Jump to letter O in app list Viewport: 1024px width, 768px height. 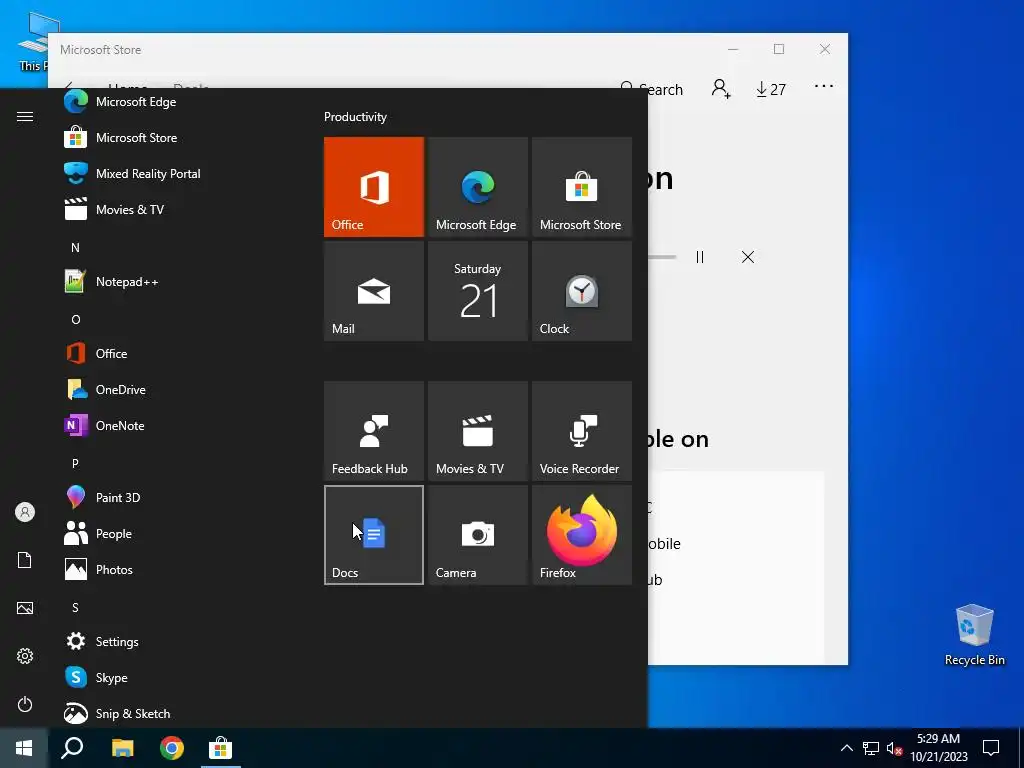coord(75,319)
